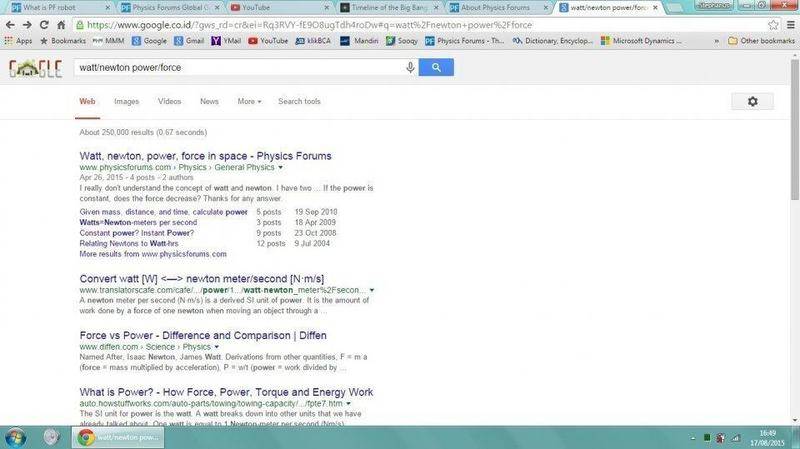Open the klikBCA bookmark
The height and width of the screenshot is (449, 800).
(x=313, y=41)
